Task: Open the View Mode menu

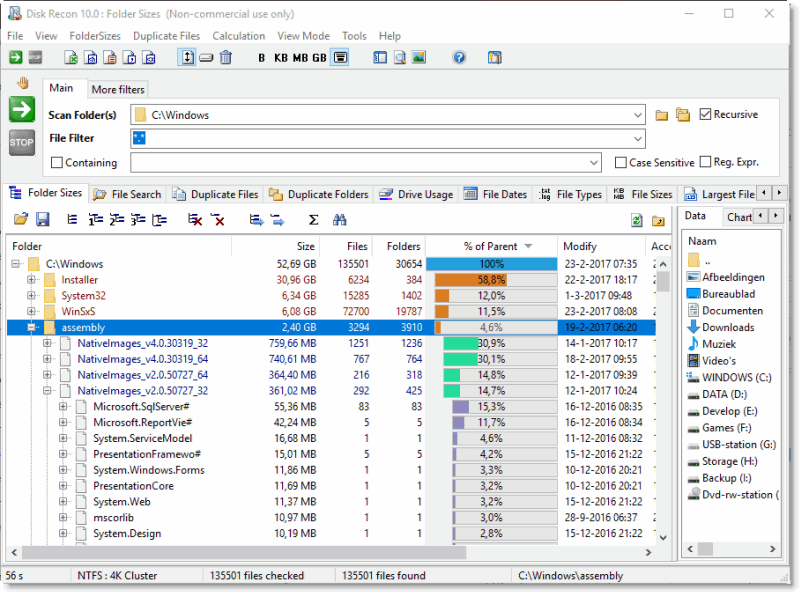Action: coord(304,36)
